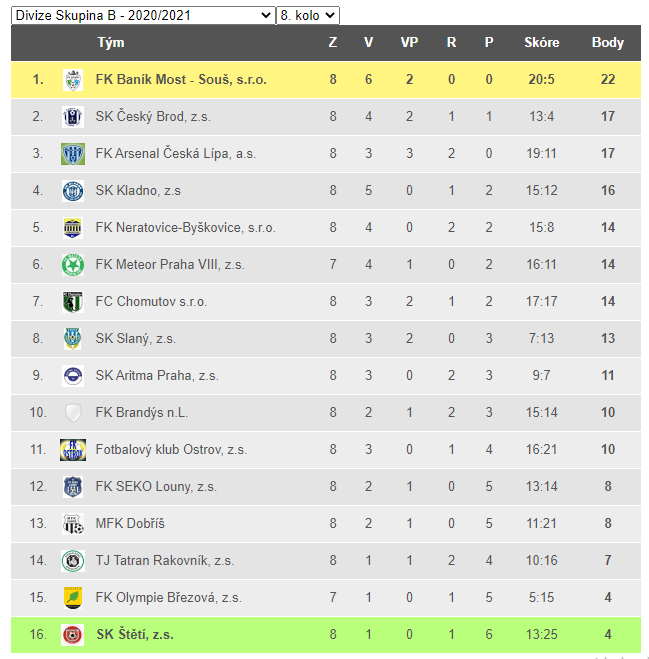The image size is (649, 659).
Task: Click the Skóre column header
Action: tap(541, 43)
